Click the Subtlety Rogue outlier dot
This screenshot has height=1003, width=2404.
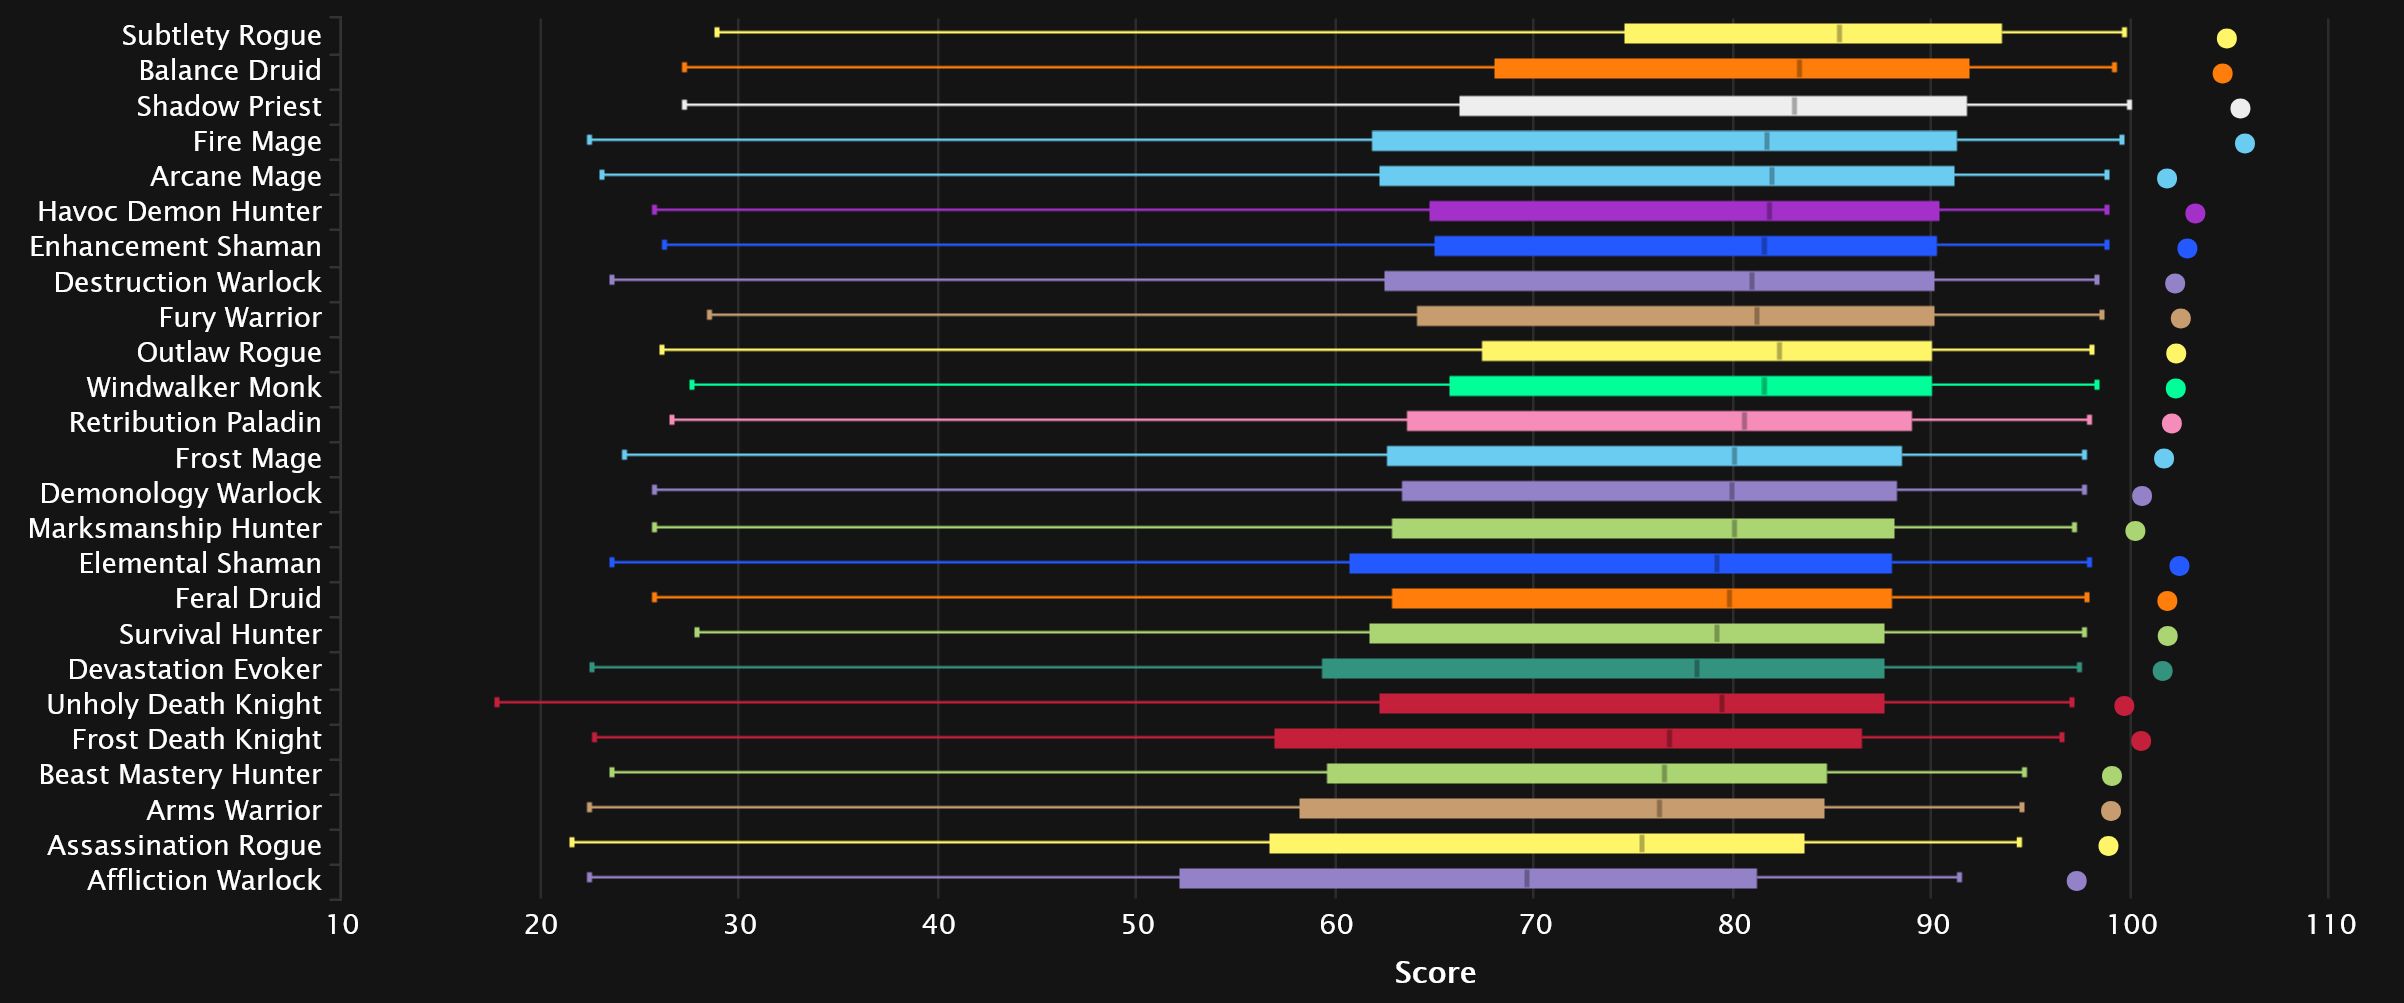tap(2226, 39)
